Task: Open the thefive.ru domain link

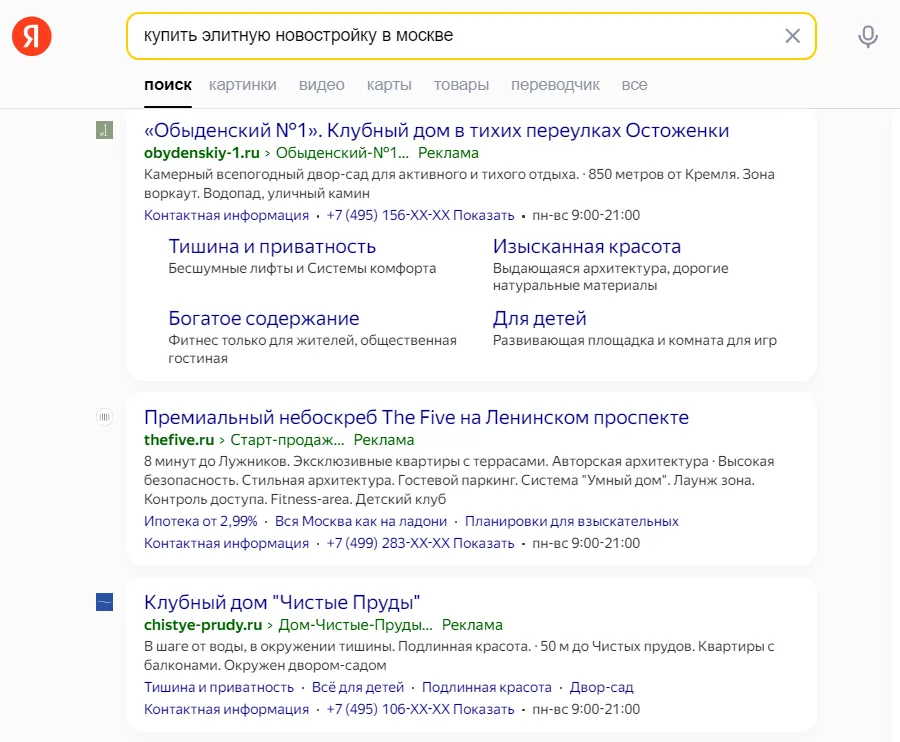Action: (x=179, y=440)
